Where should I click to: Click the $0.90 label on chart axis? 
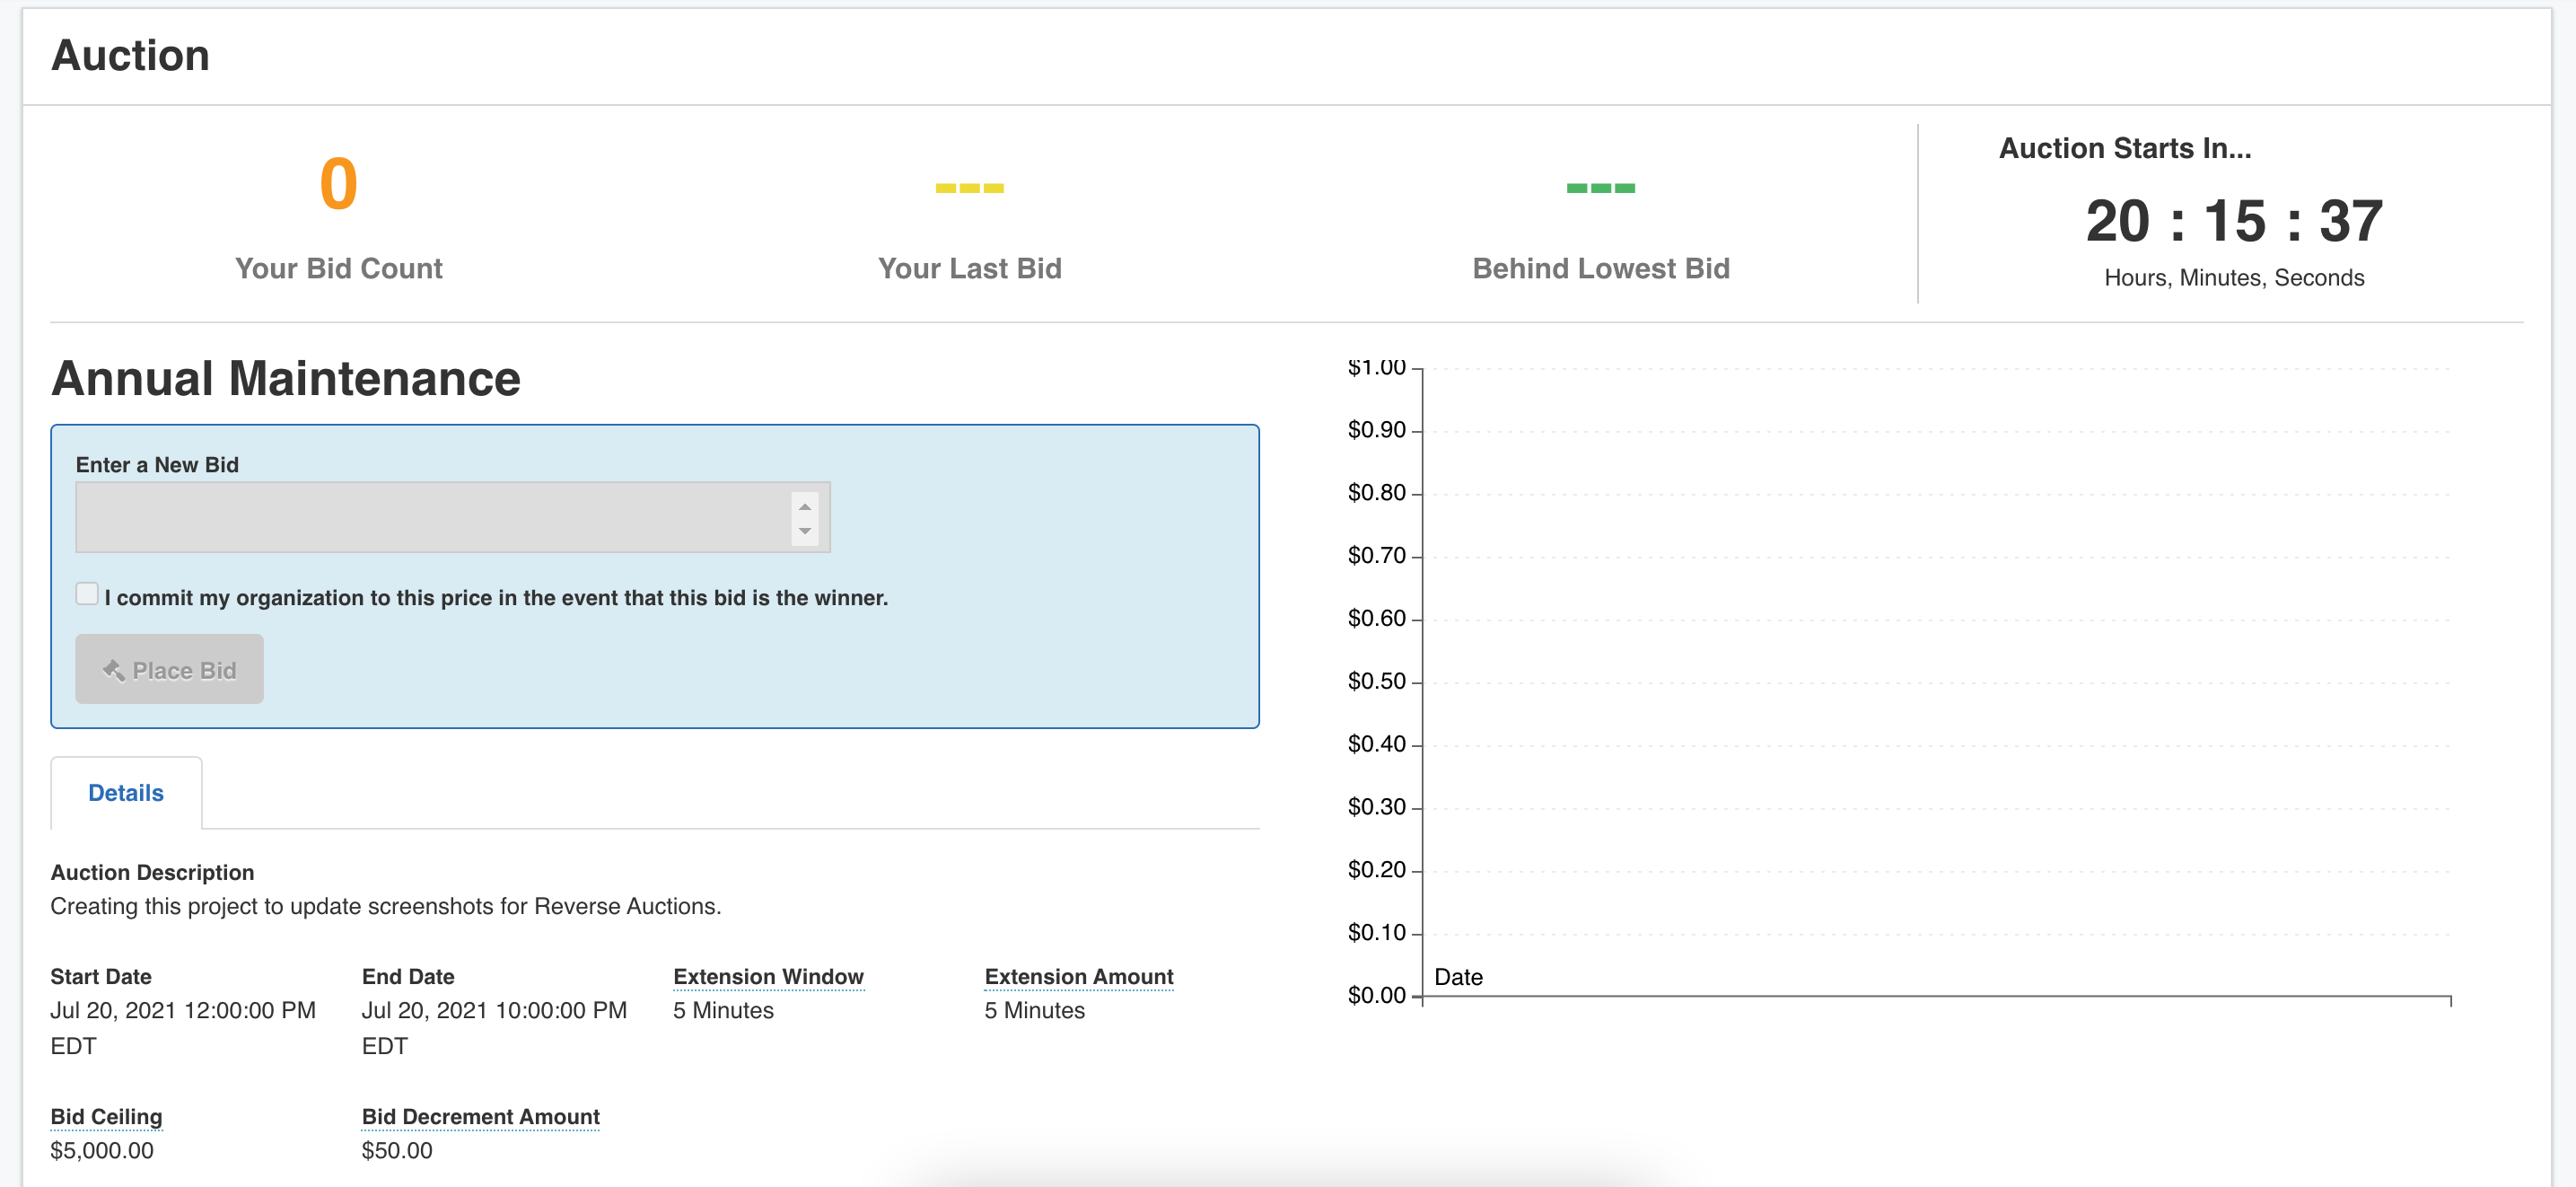pyautogui.click(x=1376, y=430)
